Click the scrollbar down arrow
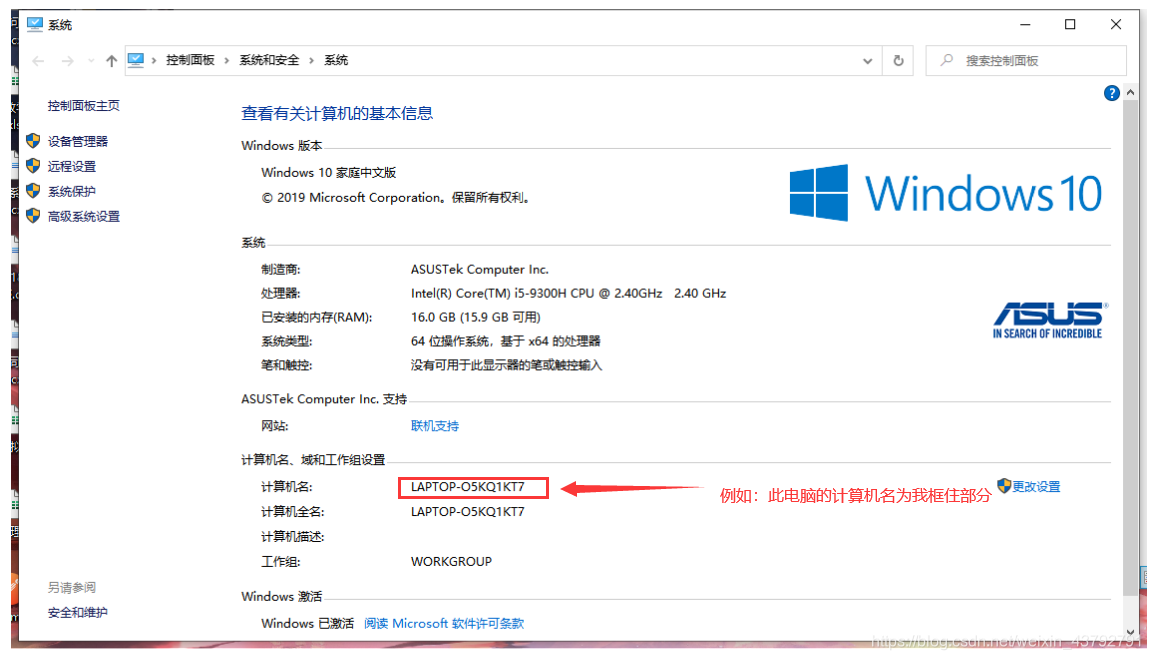This screenshot has width=1151, height=660. click(1130, 632)
